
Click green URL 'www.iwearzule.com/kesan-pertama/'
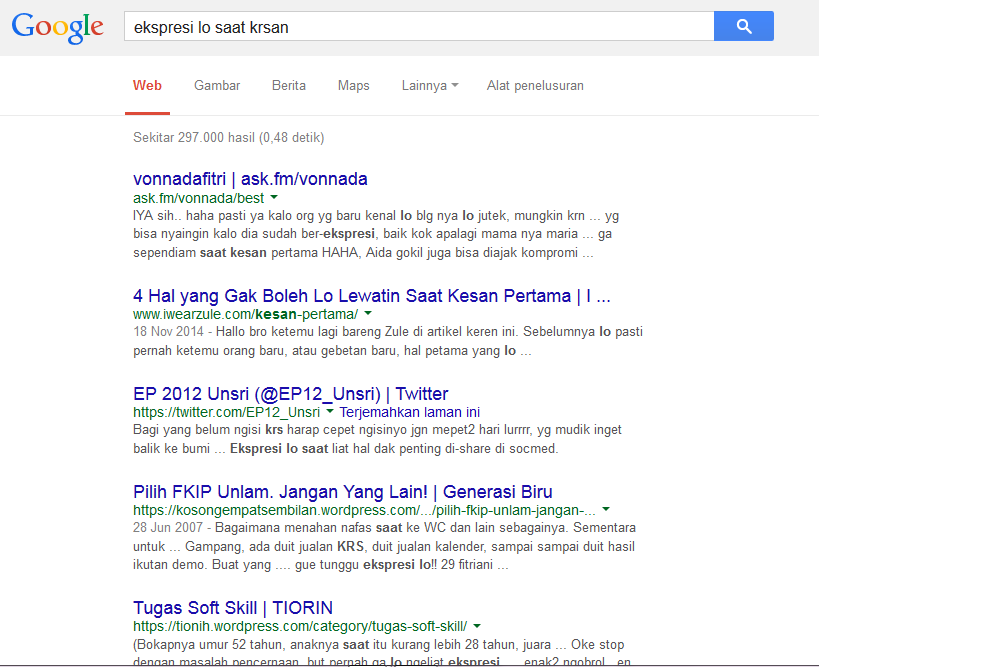pyautogui.click(x=245, y=315)
